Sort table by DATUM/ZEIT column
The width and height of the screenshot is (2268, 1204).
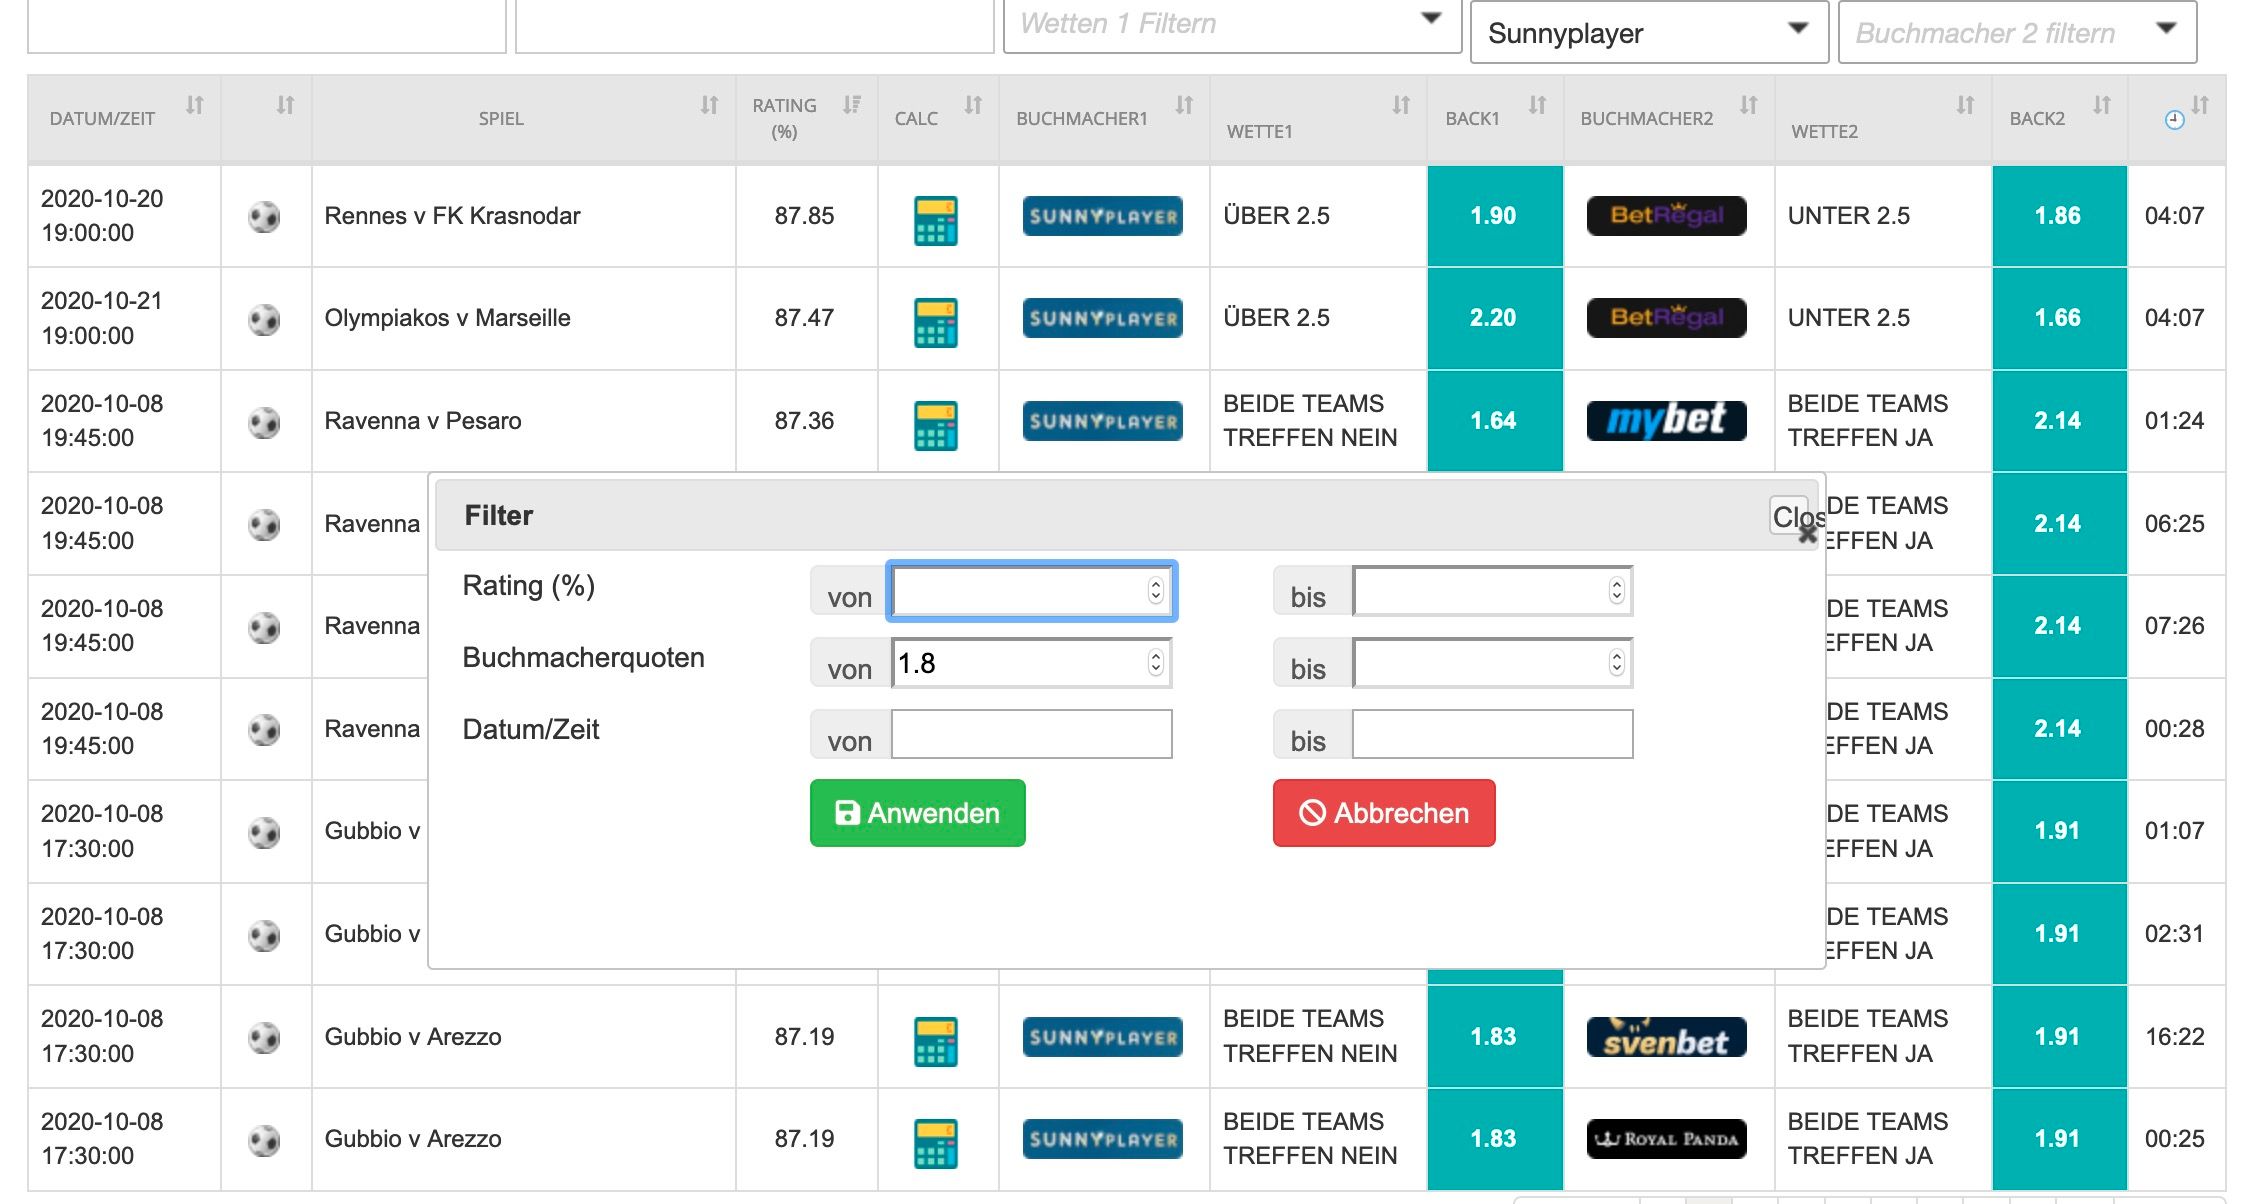(x=195, y=105)
